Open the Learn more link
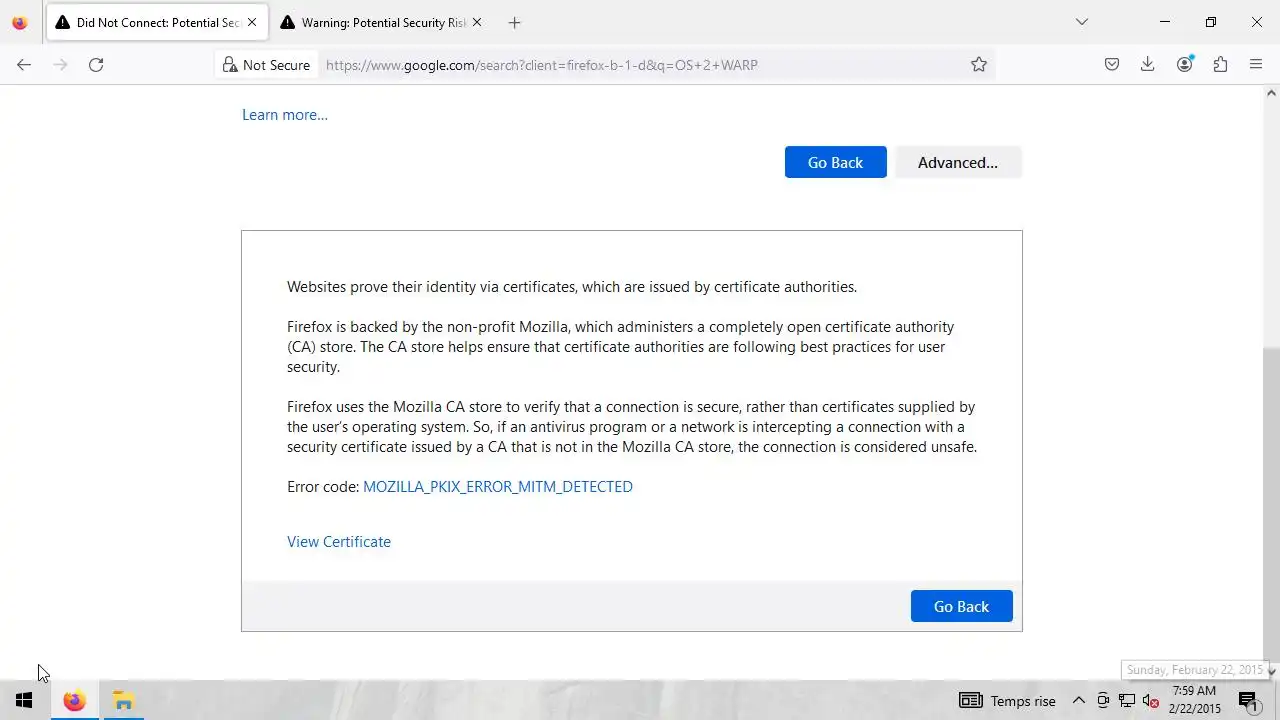The height and width of the screenshot is (720, 1280). coord(285,115)
